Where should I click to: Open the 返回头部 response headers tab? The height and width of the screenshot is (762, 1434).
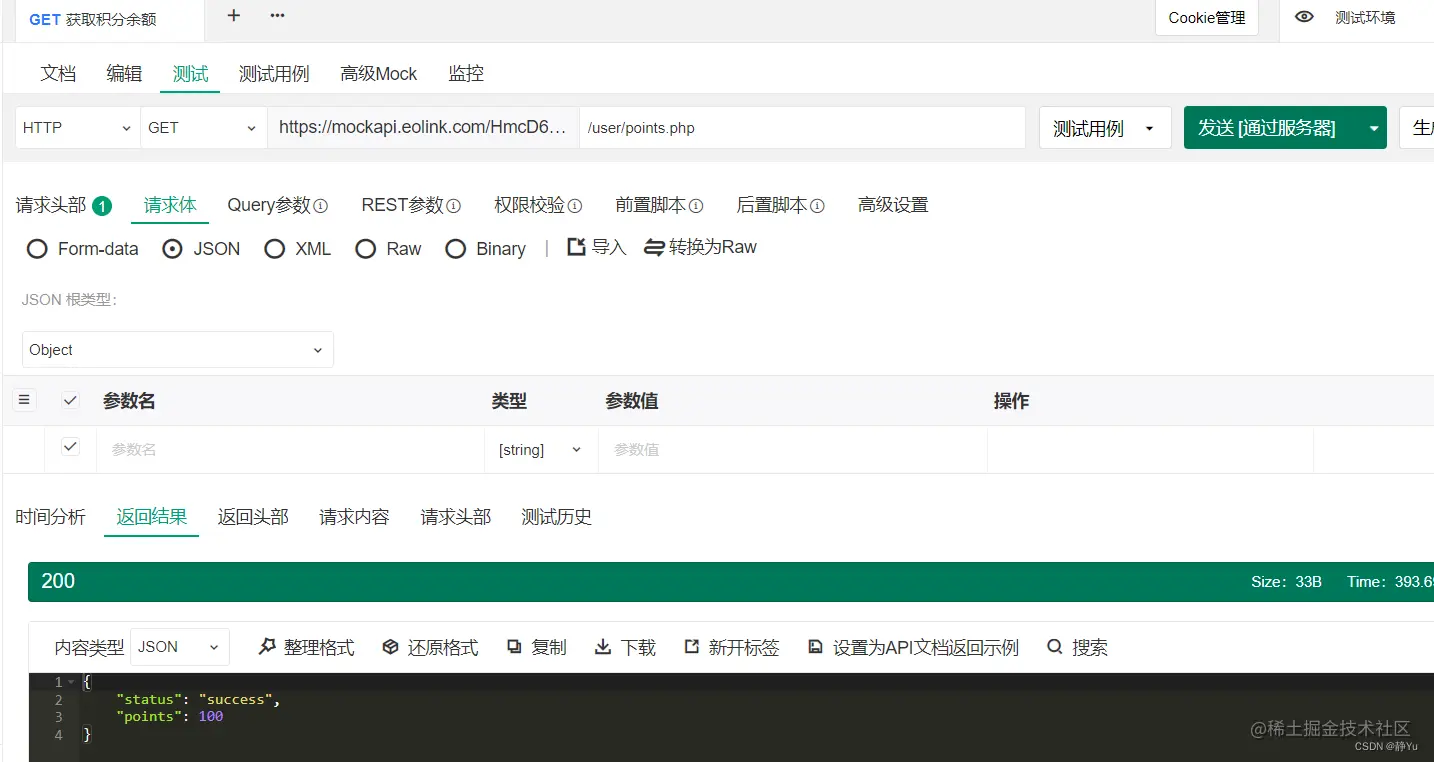point(253,517)
